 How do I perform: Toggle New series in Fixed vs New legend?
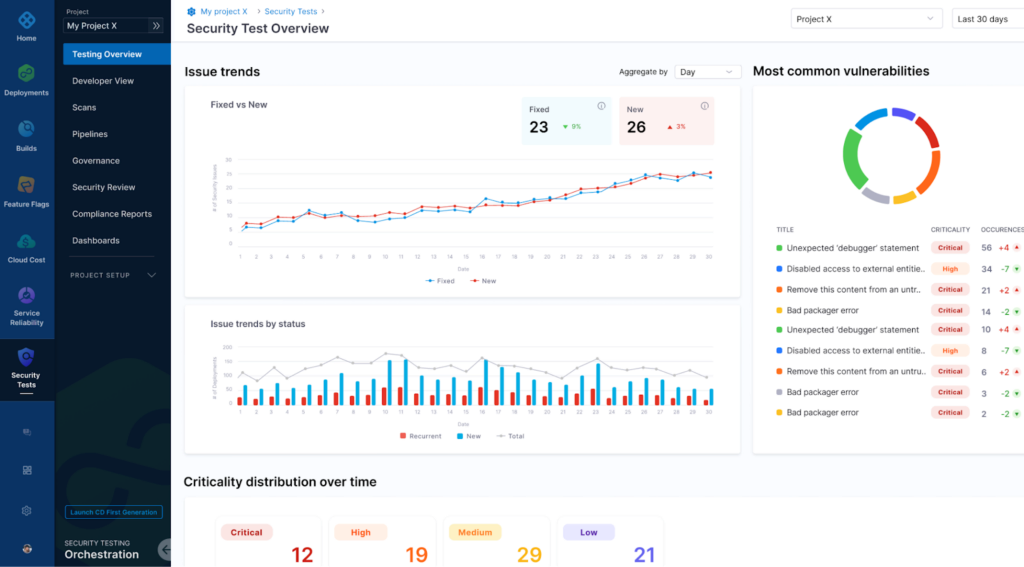(483, 281)
